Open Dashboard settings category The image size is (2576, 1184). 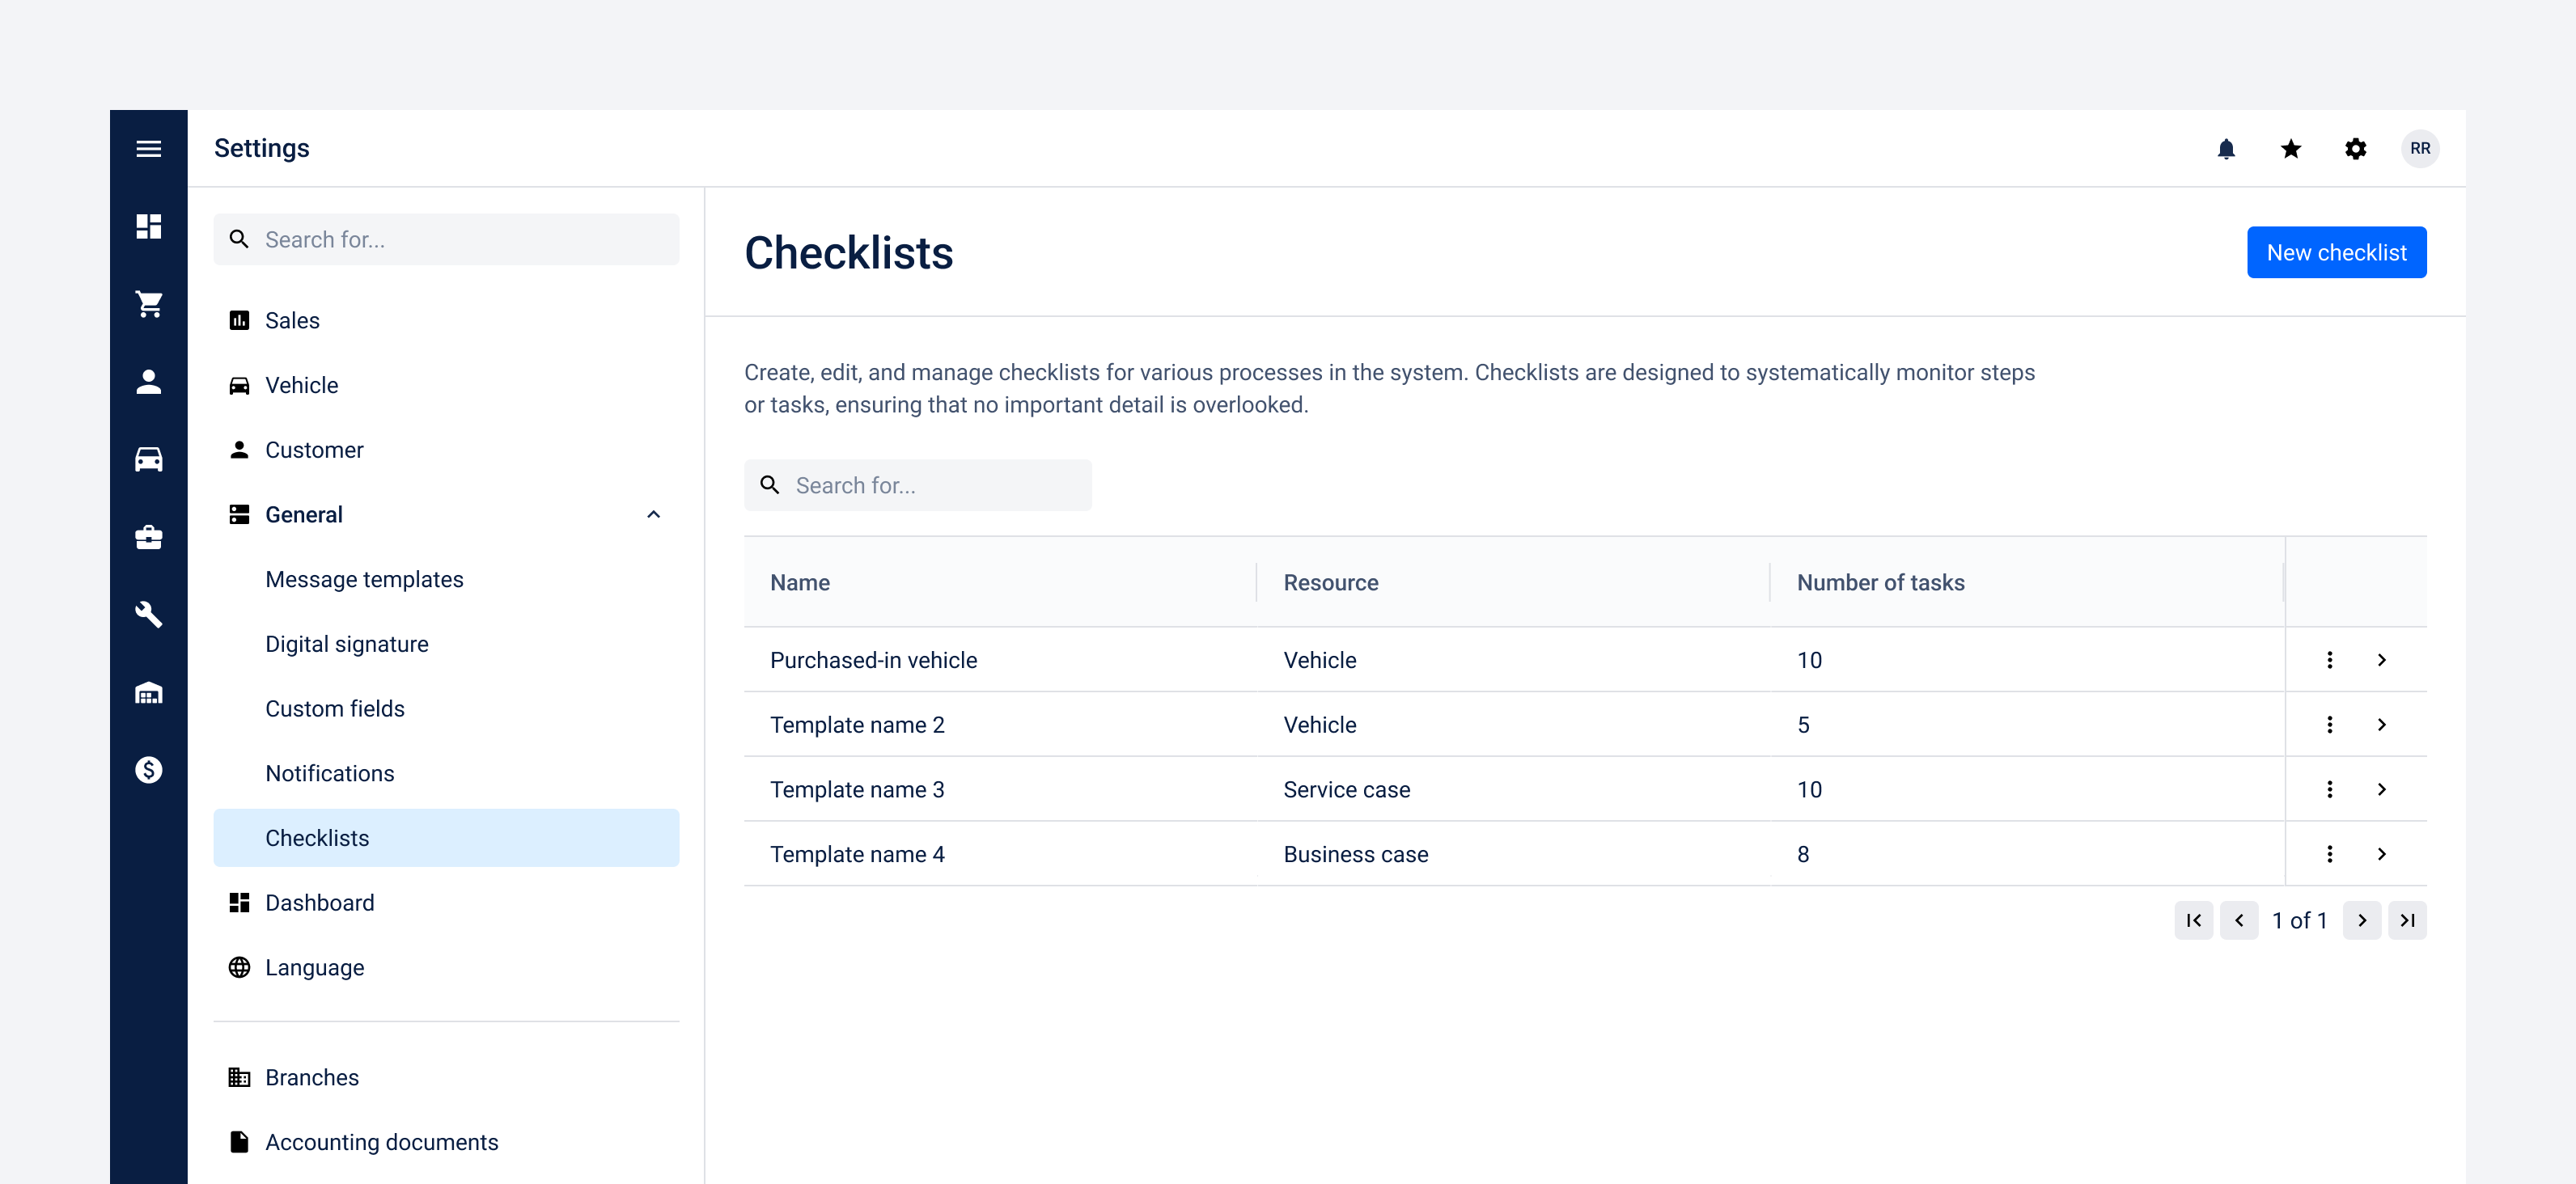tap(446, 903)
